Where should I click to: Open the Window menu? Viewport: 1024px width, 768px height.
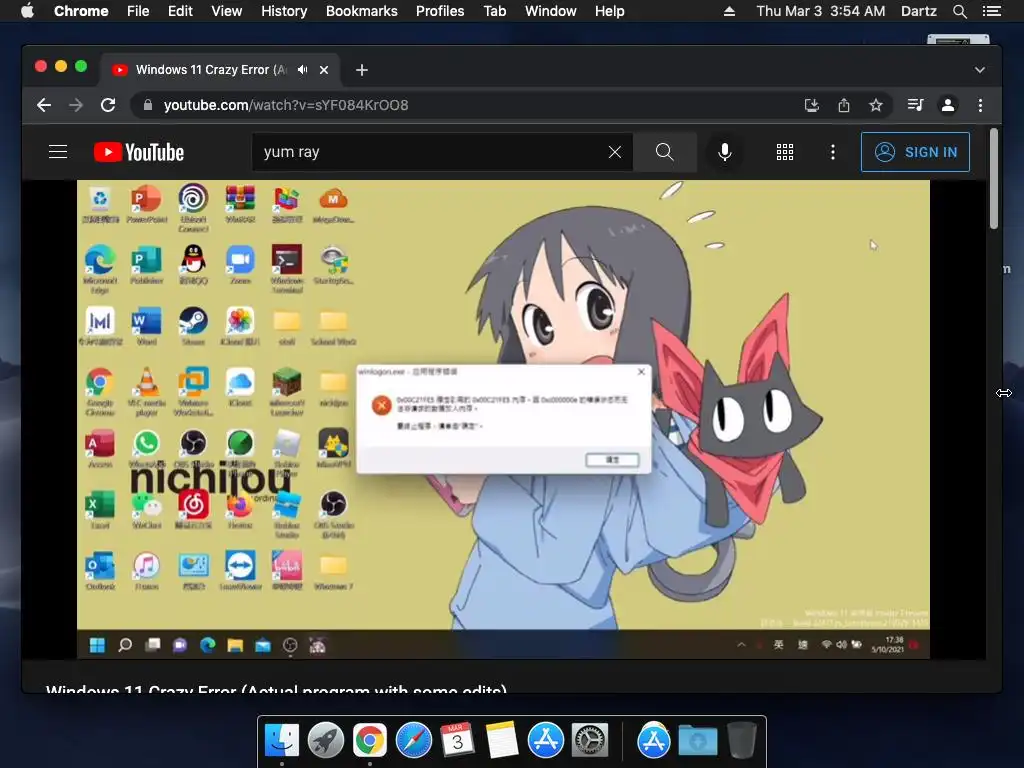551,11
